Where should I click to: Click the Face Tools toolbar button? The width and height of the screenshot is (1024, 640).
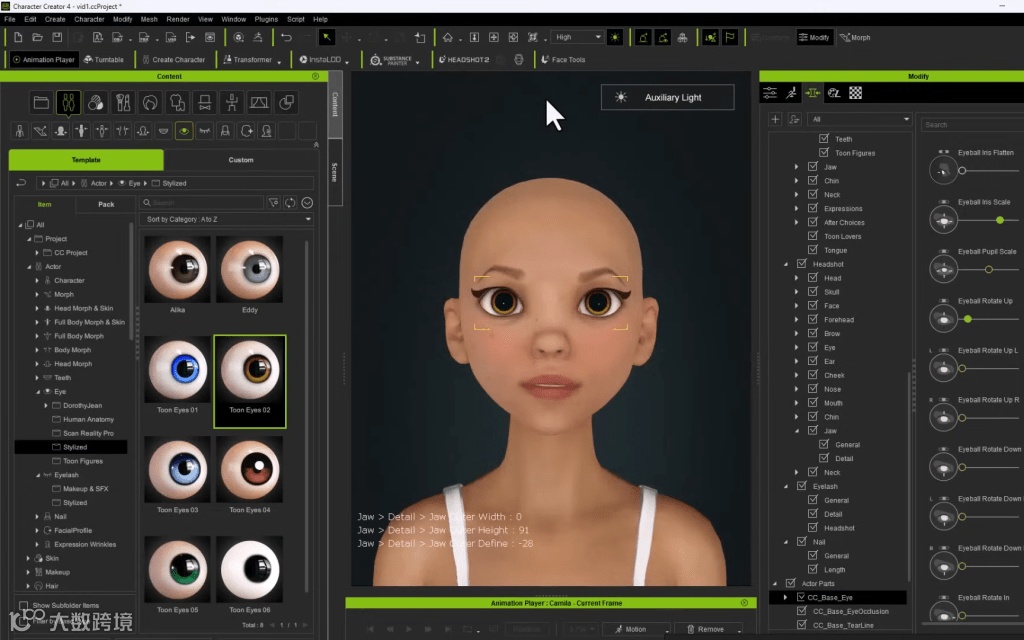pos(562,60)
